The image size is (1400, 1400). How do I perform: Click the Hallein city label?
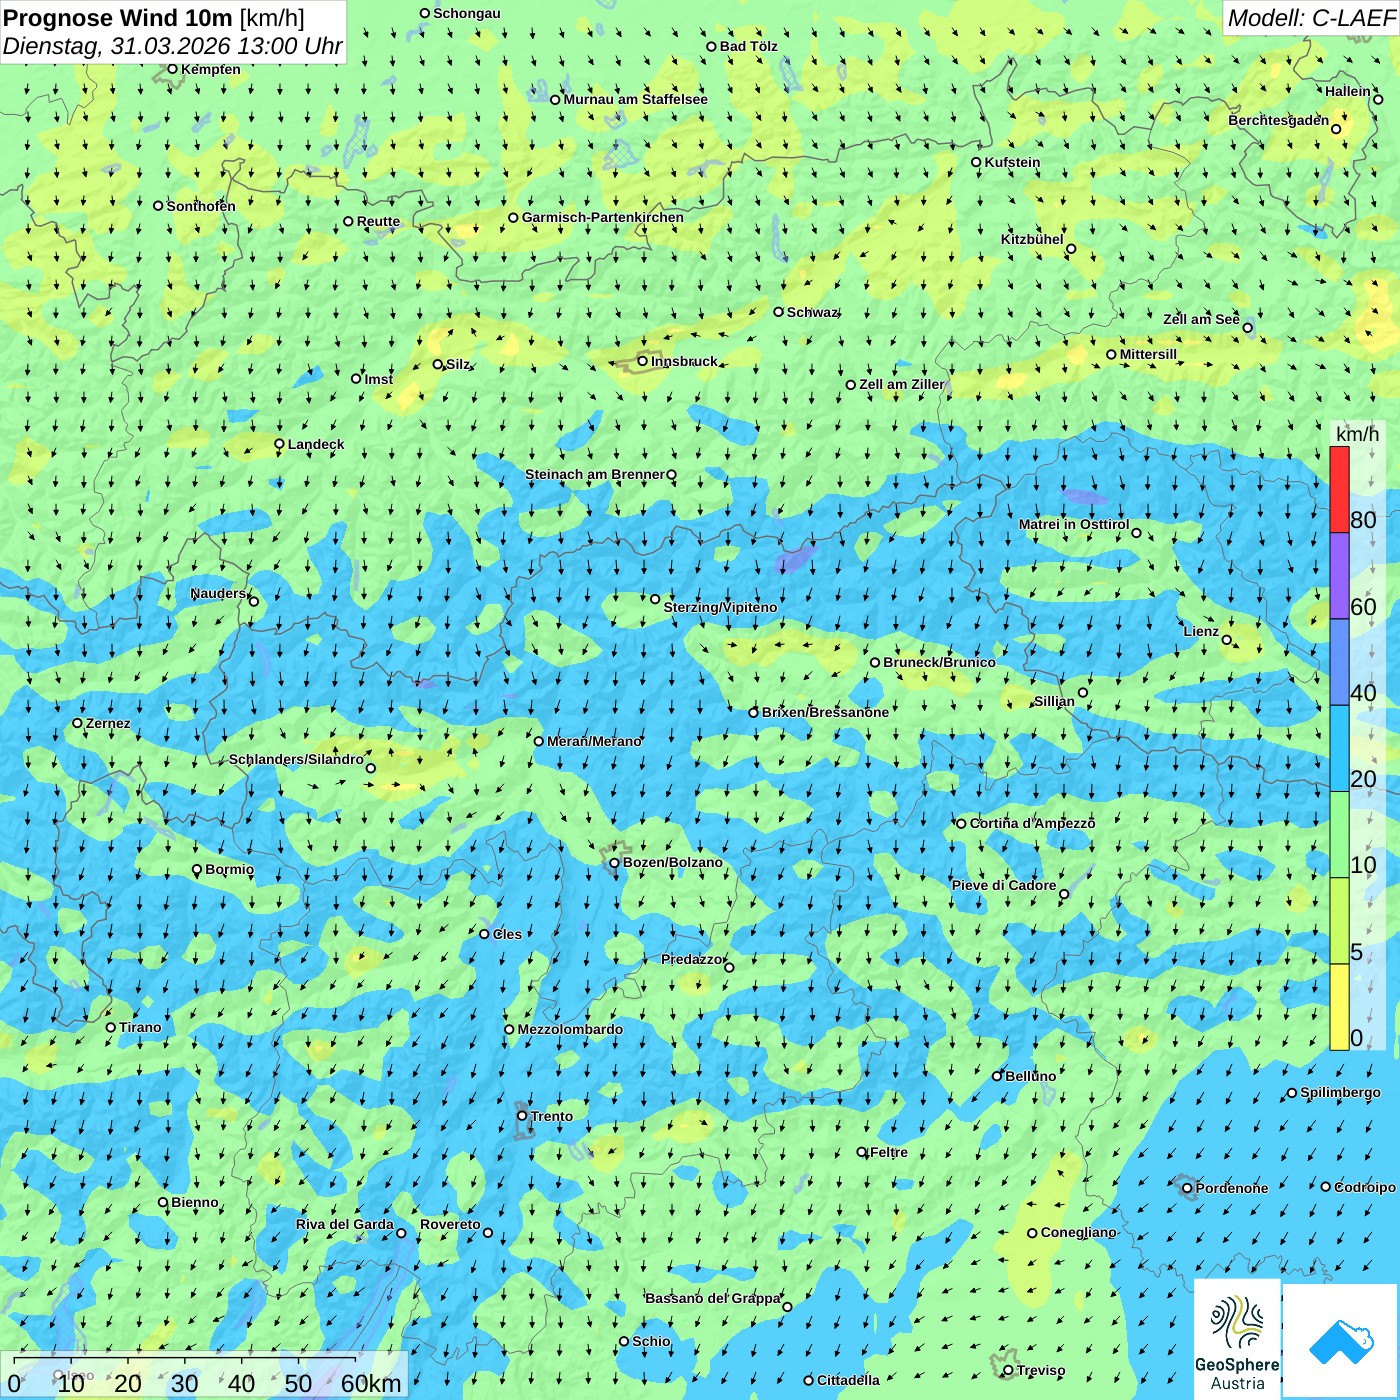click(x=1348, y=91)
